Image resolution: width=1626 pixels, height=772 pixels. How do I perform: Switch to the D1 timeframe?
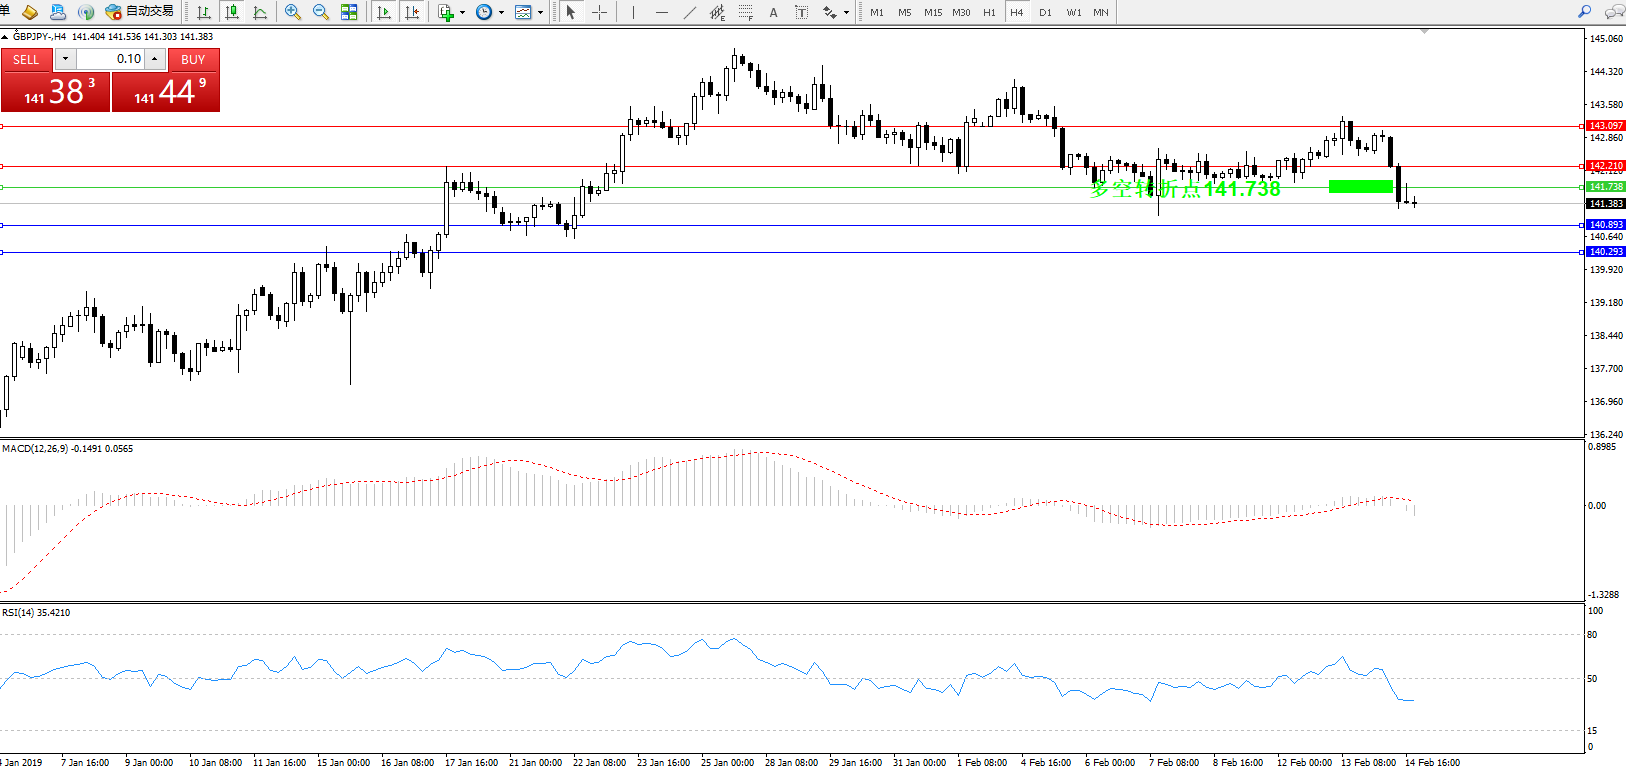coord(1045,12)
